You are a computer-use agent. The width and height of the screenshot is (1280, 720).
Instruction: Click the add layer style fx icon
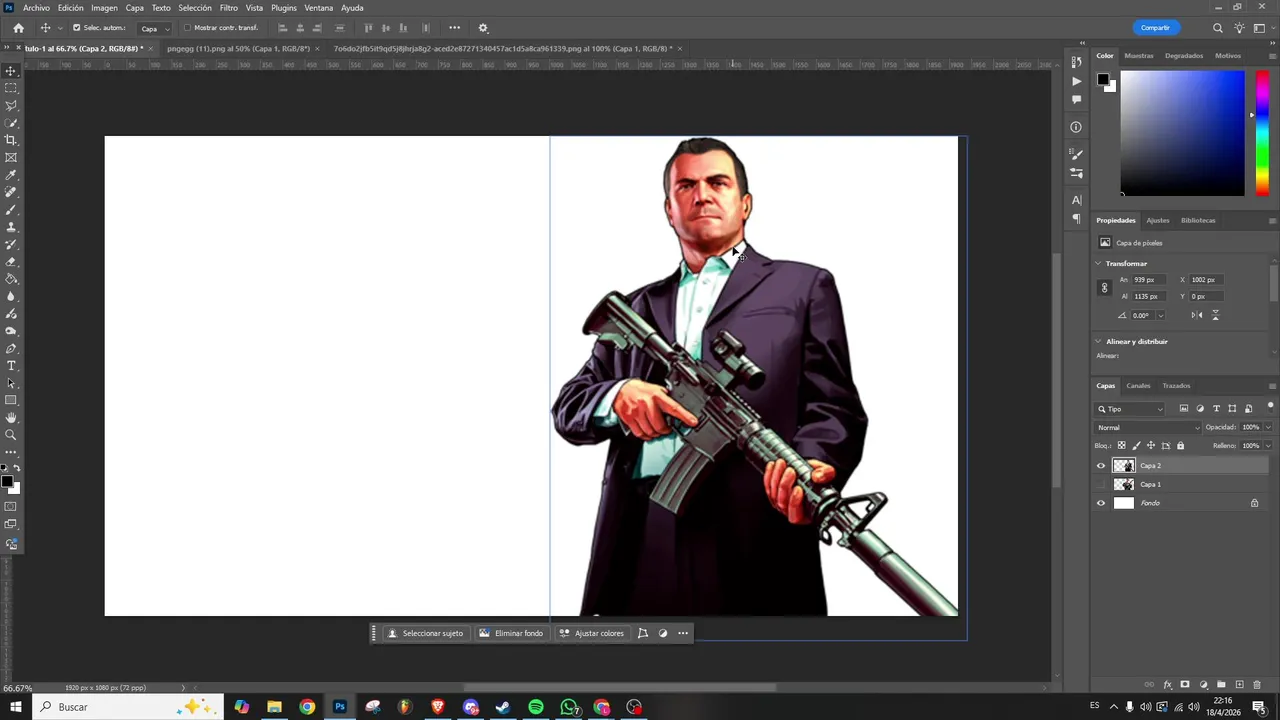pos(1167,685)
